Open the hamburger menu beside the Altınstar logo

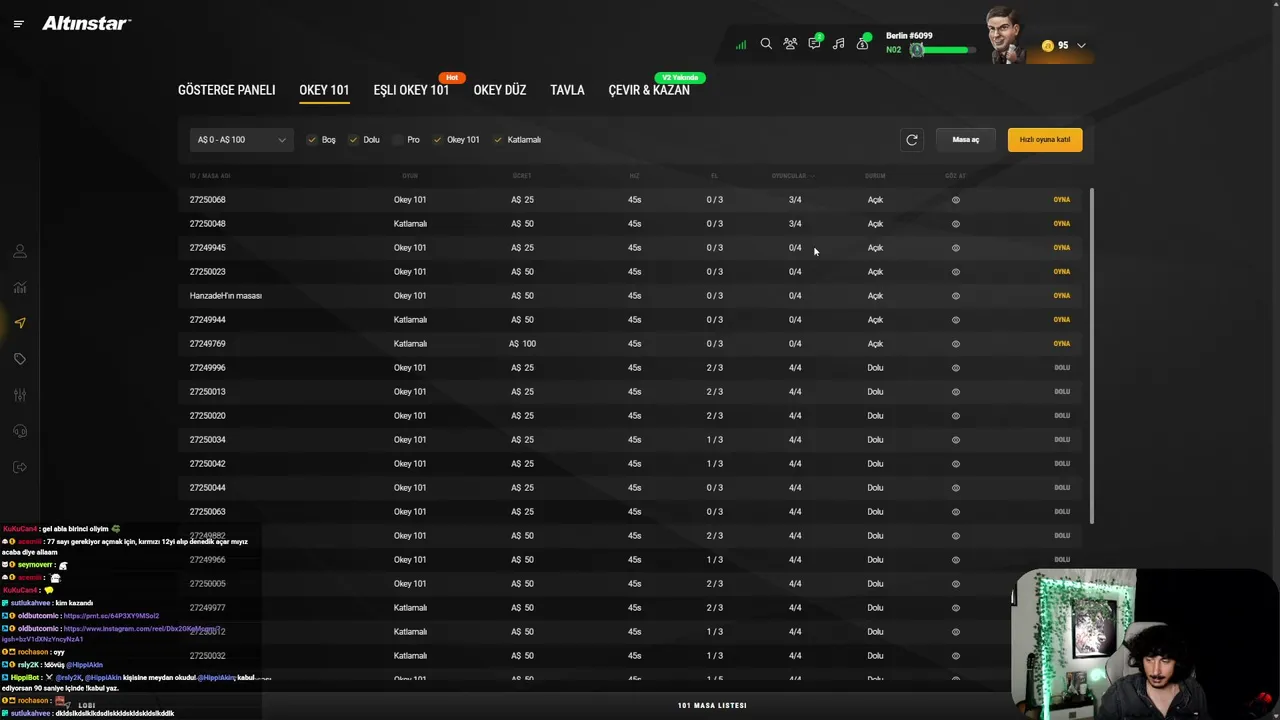[x=19, y=24]
